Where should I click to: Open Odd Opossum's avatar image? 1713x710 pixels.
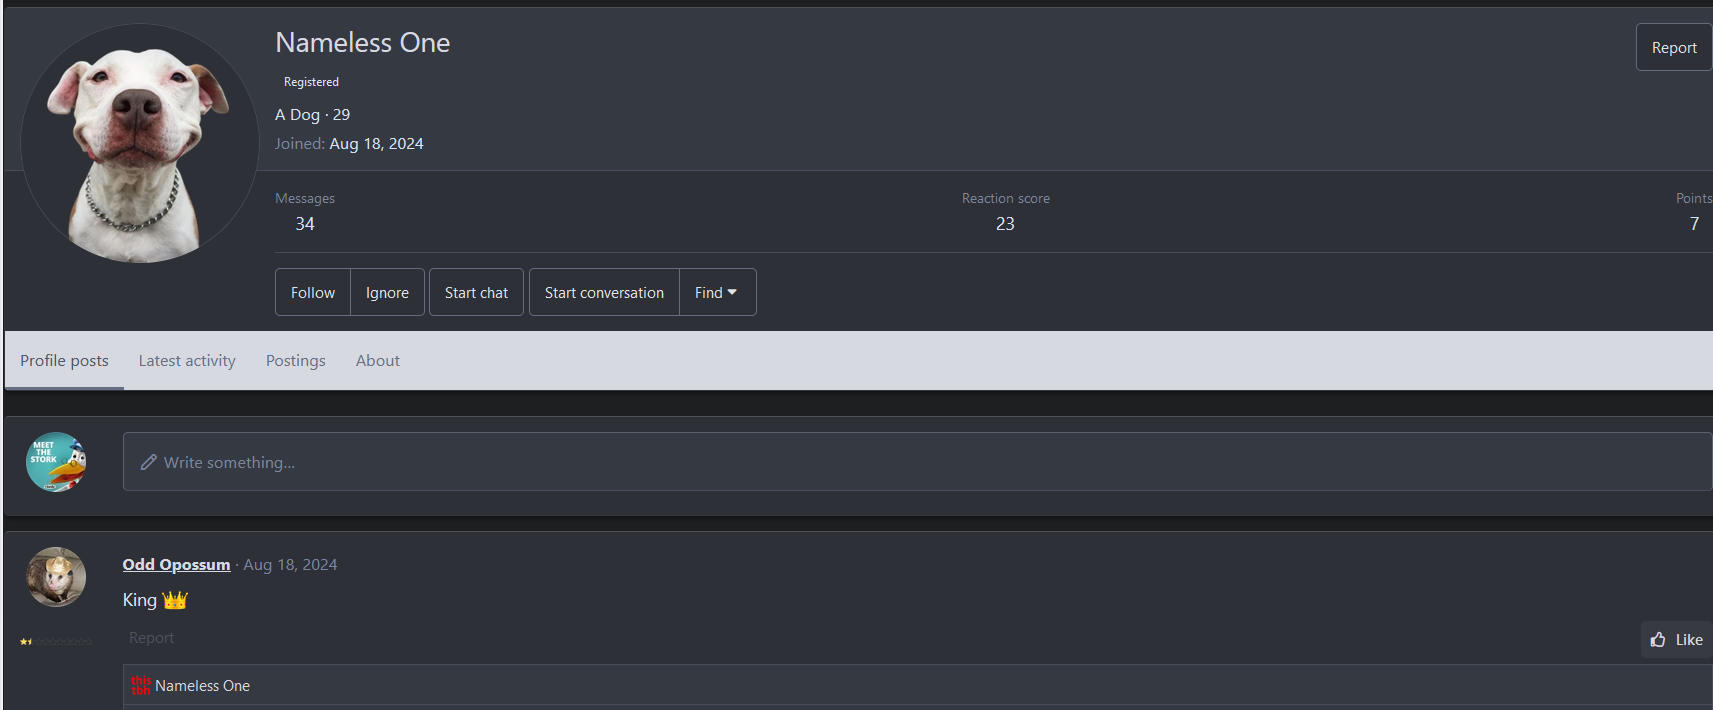pyautogui.click(x=56, y=577)
